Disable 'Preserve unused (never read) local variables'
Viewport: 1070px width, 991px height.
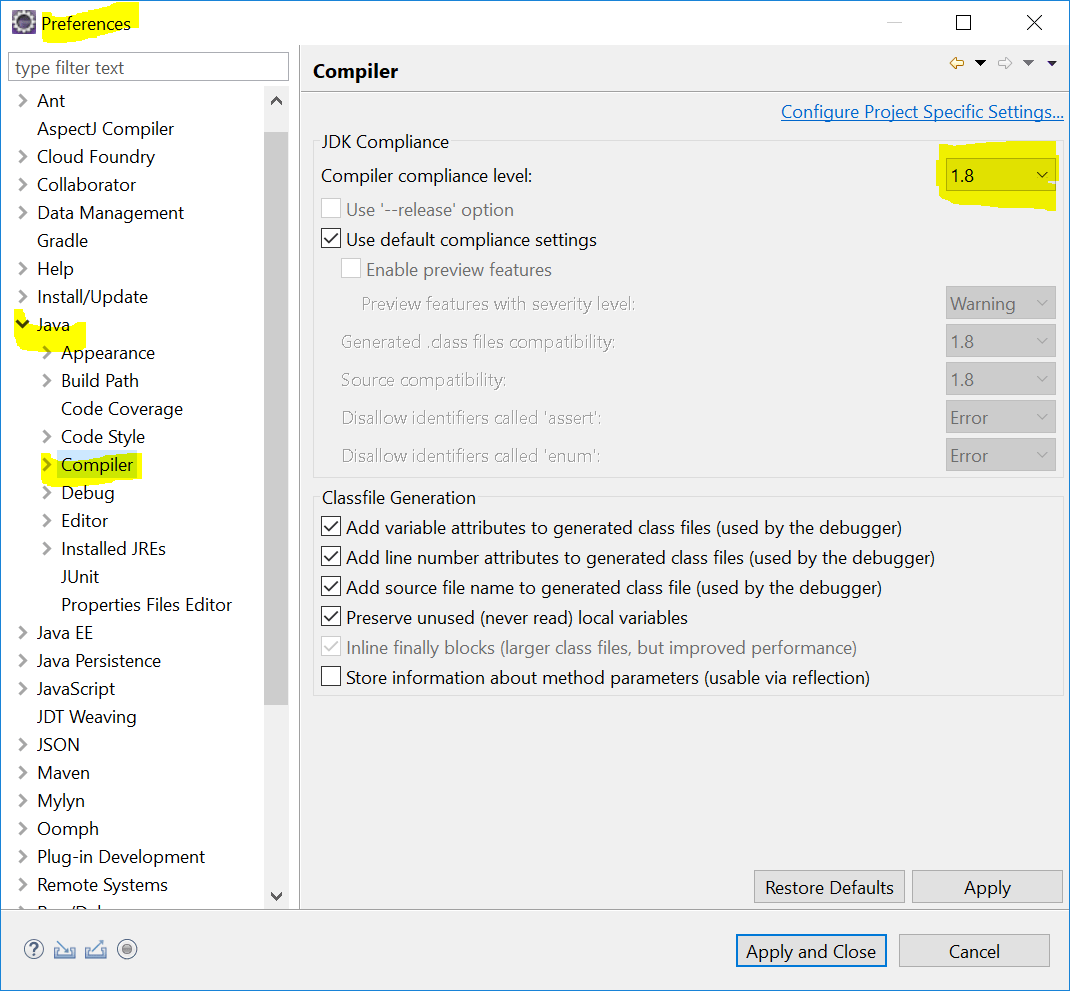[330, 617]
